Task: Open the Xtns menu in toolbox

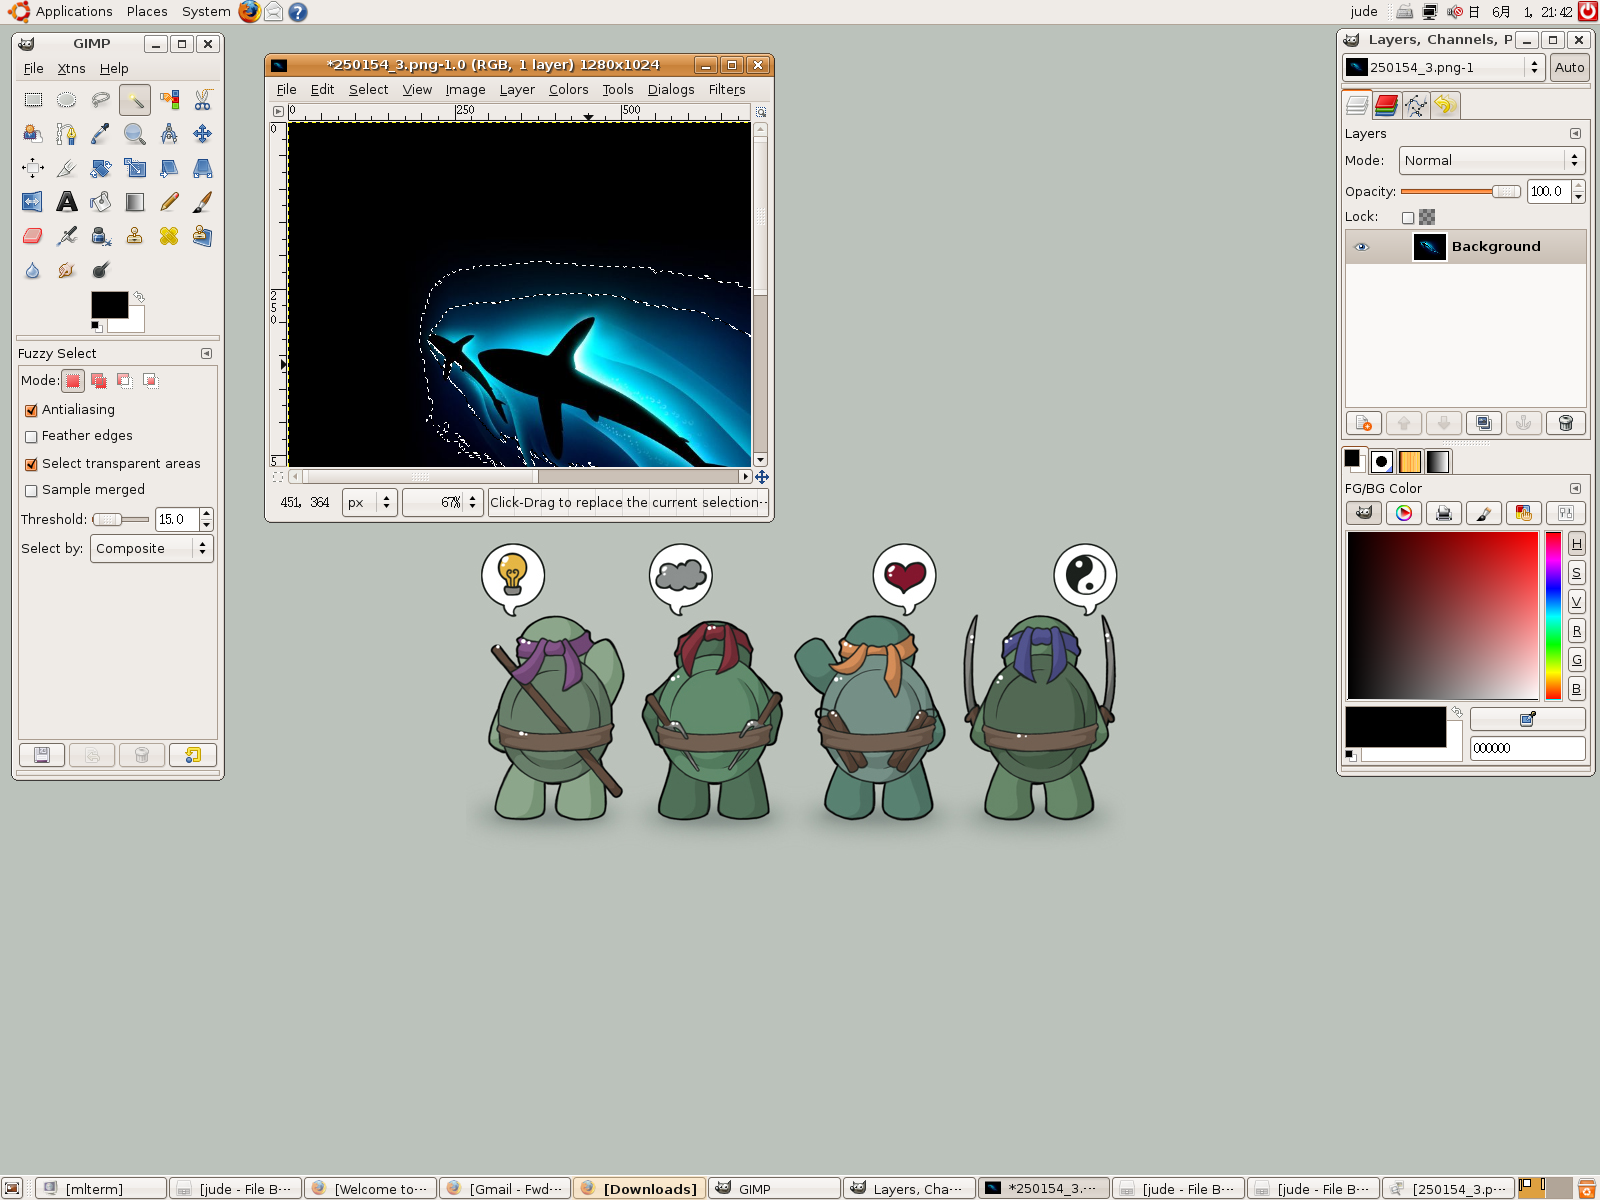Action: 71,69
